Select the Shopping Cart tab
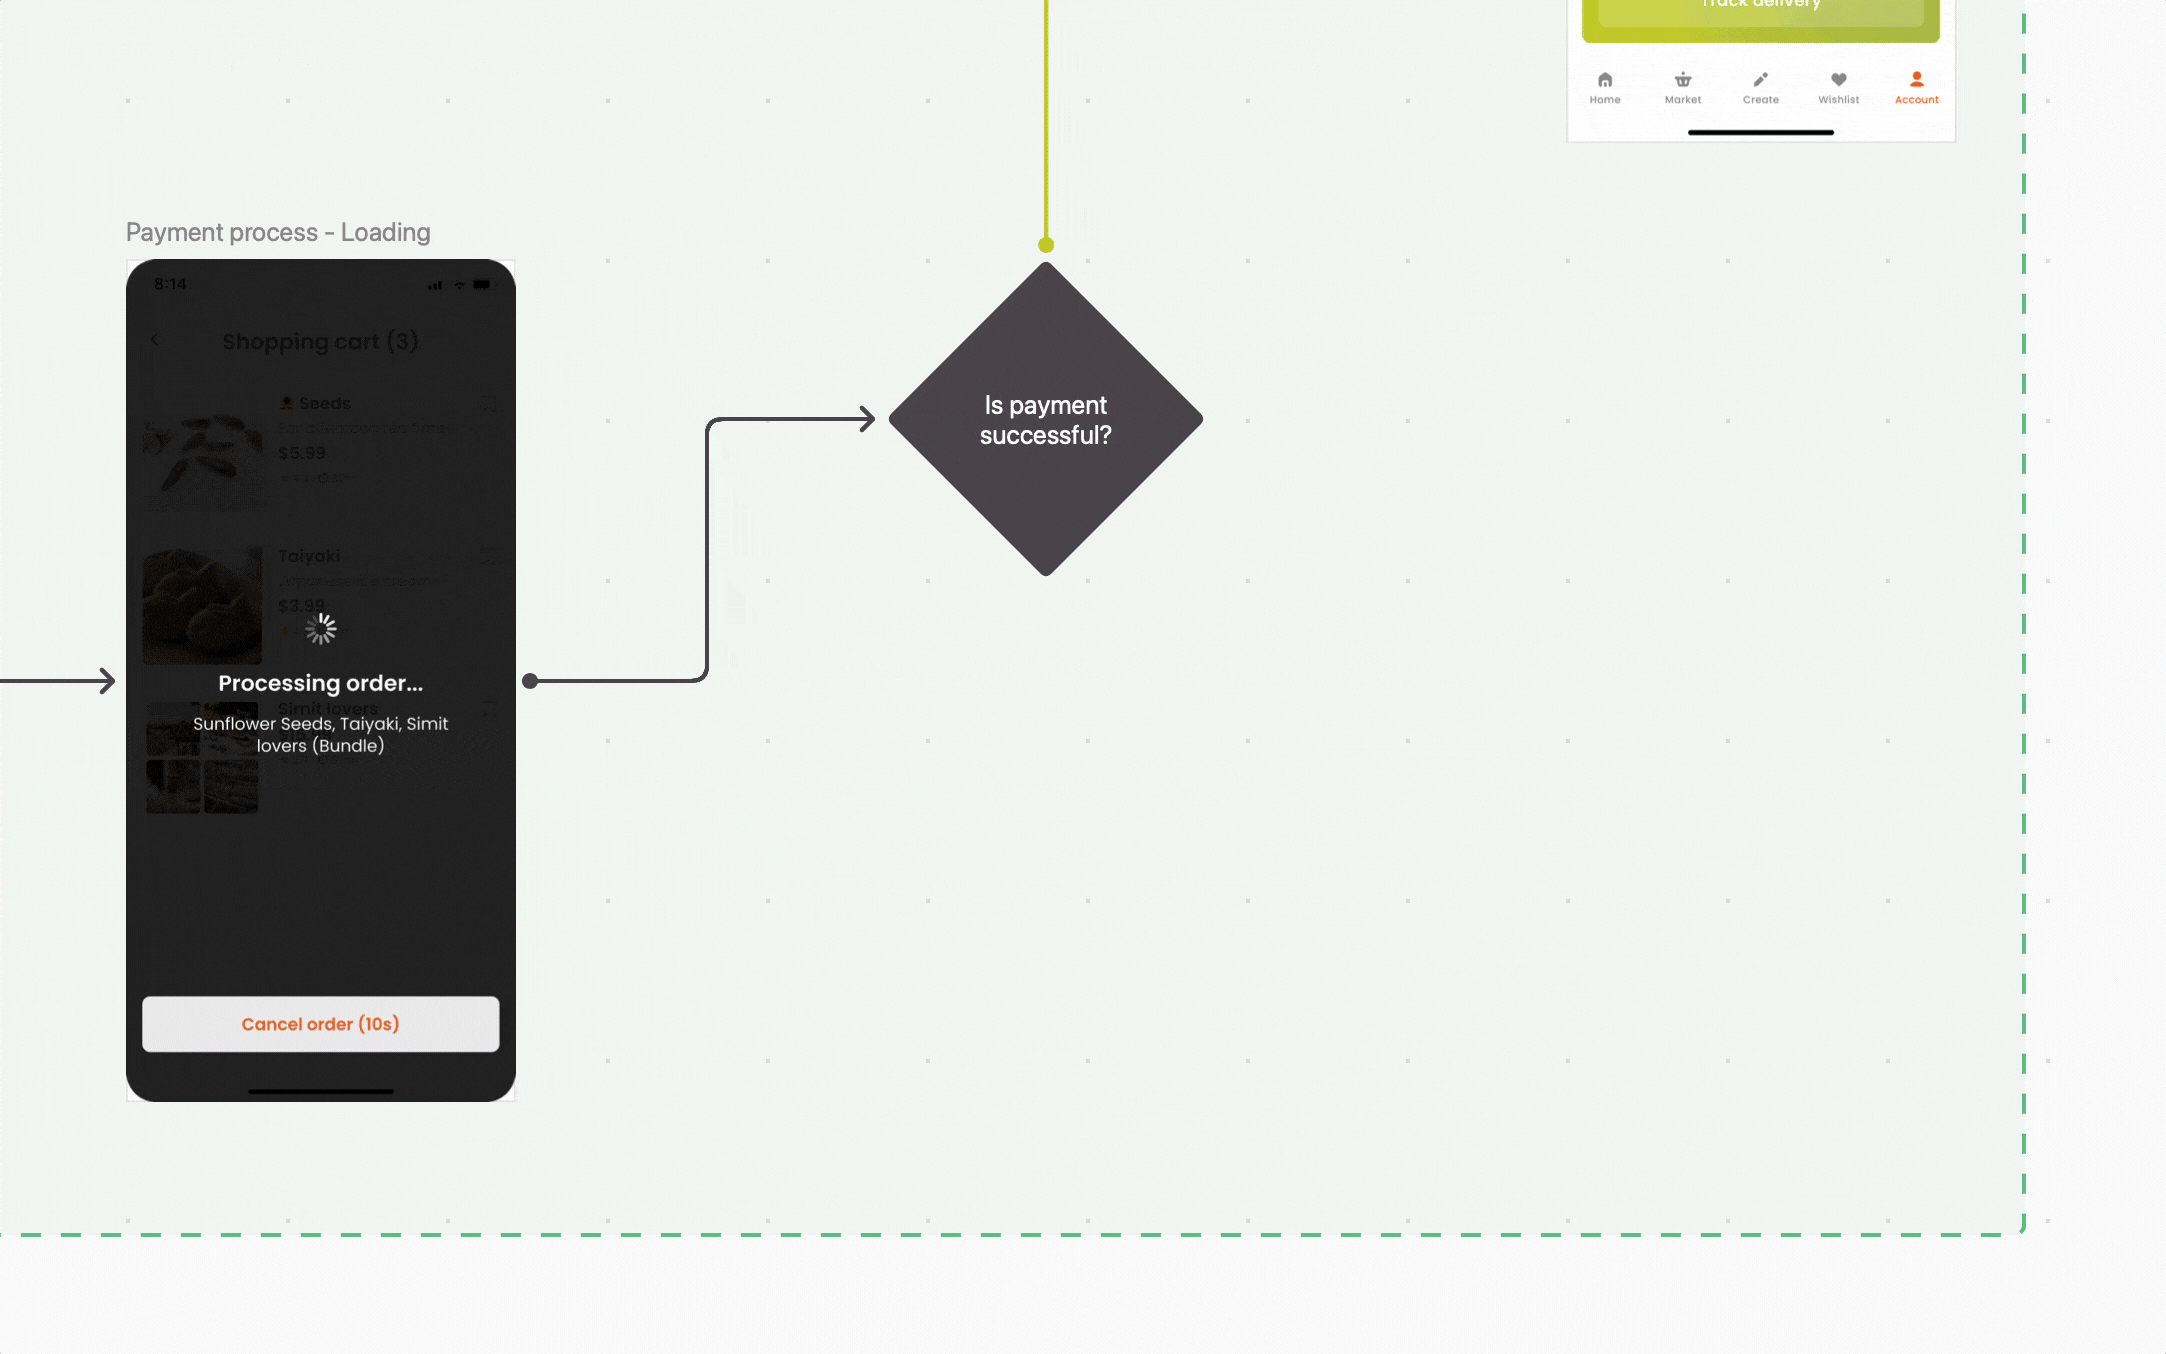Screen dimensions: 2166x1354 point(1683,86)
